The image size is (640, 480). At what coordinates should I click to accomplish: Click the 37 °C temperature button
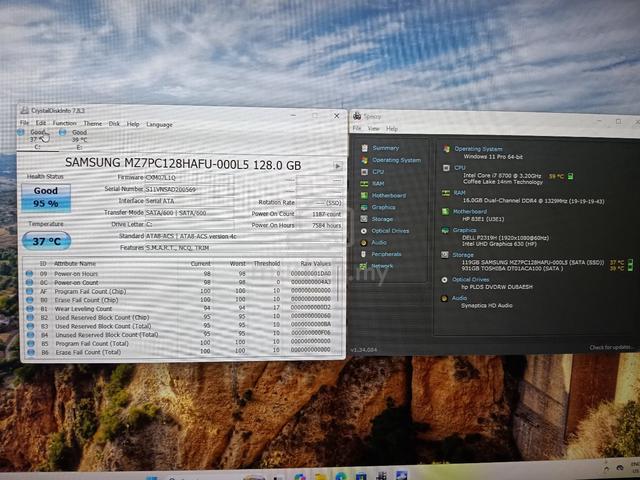46,241
